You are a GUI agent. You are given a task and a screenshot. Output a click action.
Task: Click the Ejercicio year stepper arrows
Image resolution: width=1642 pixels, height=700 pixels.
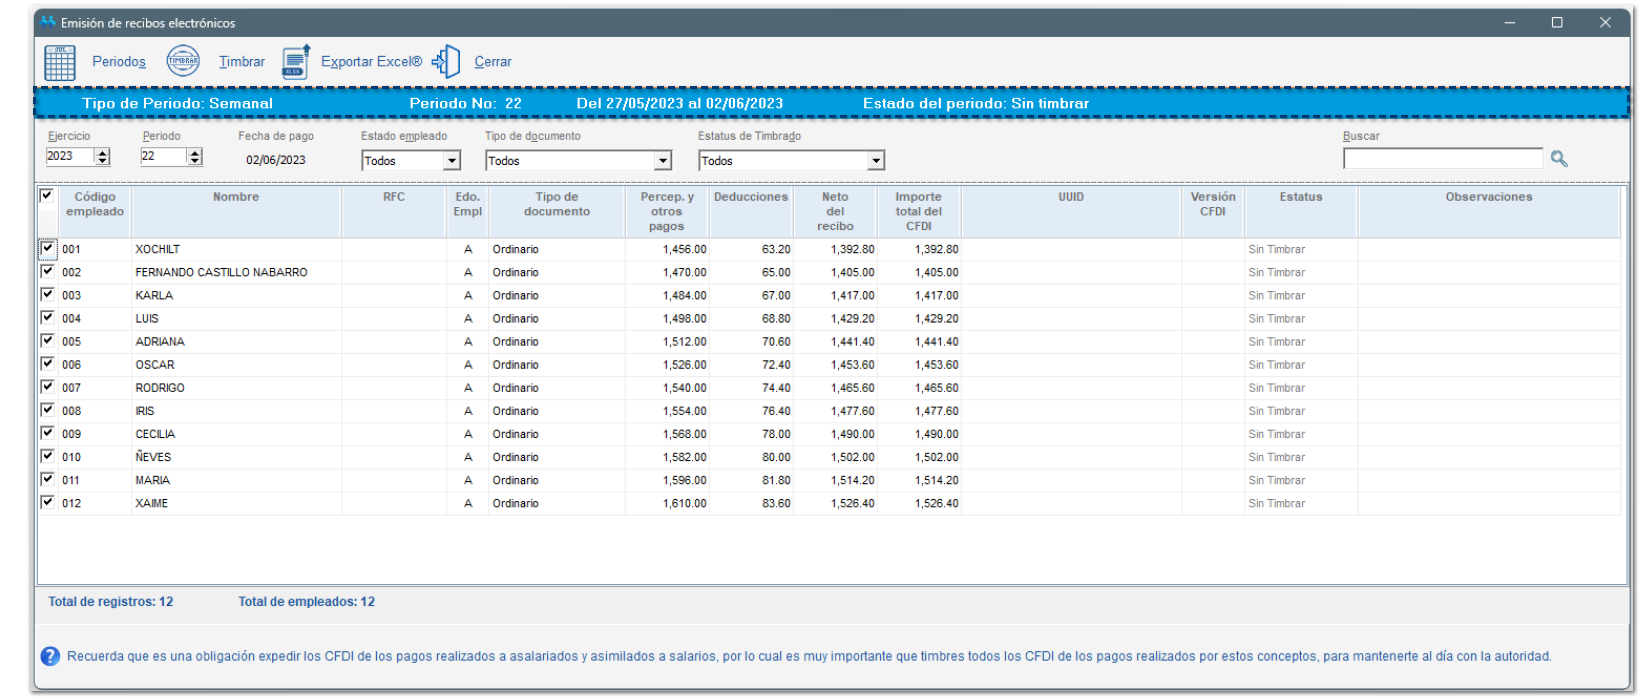(102, 157)
